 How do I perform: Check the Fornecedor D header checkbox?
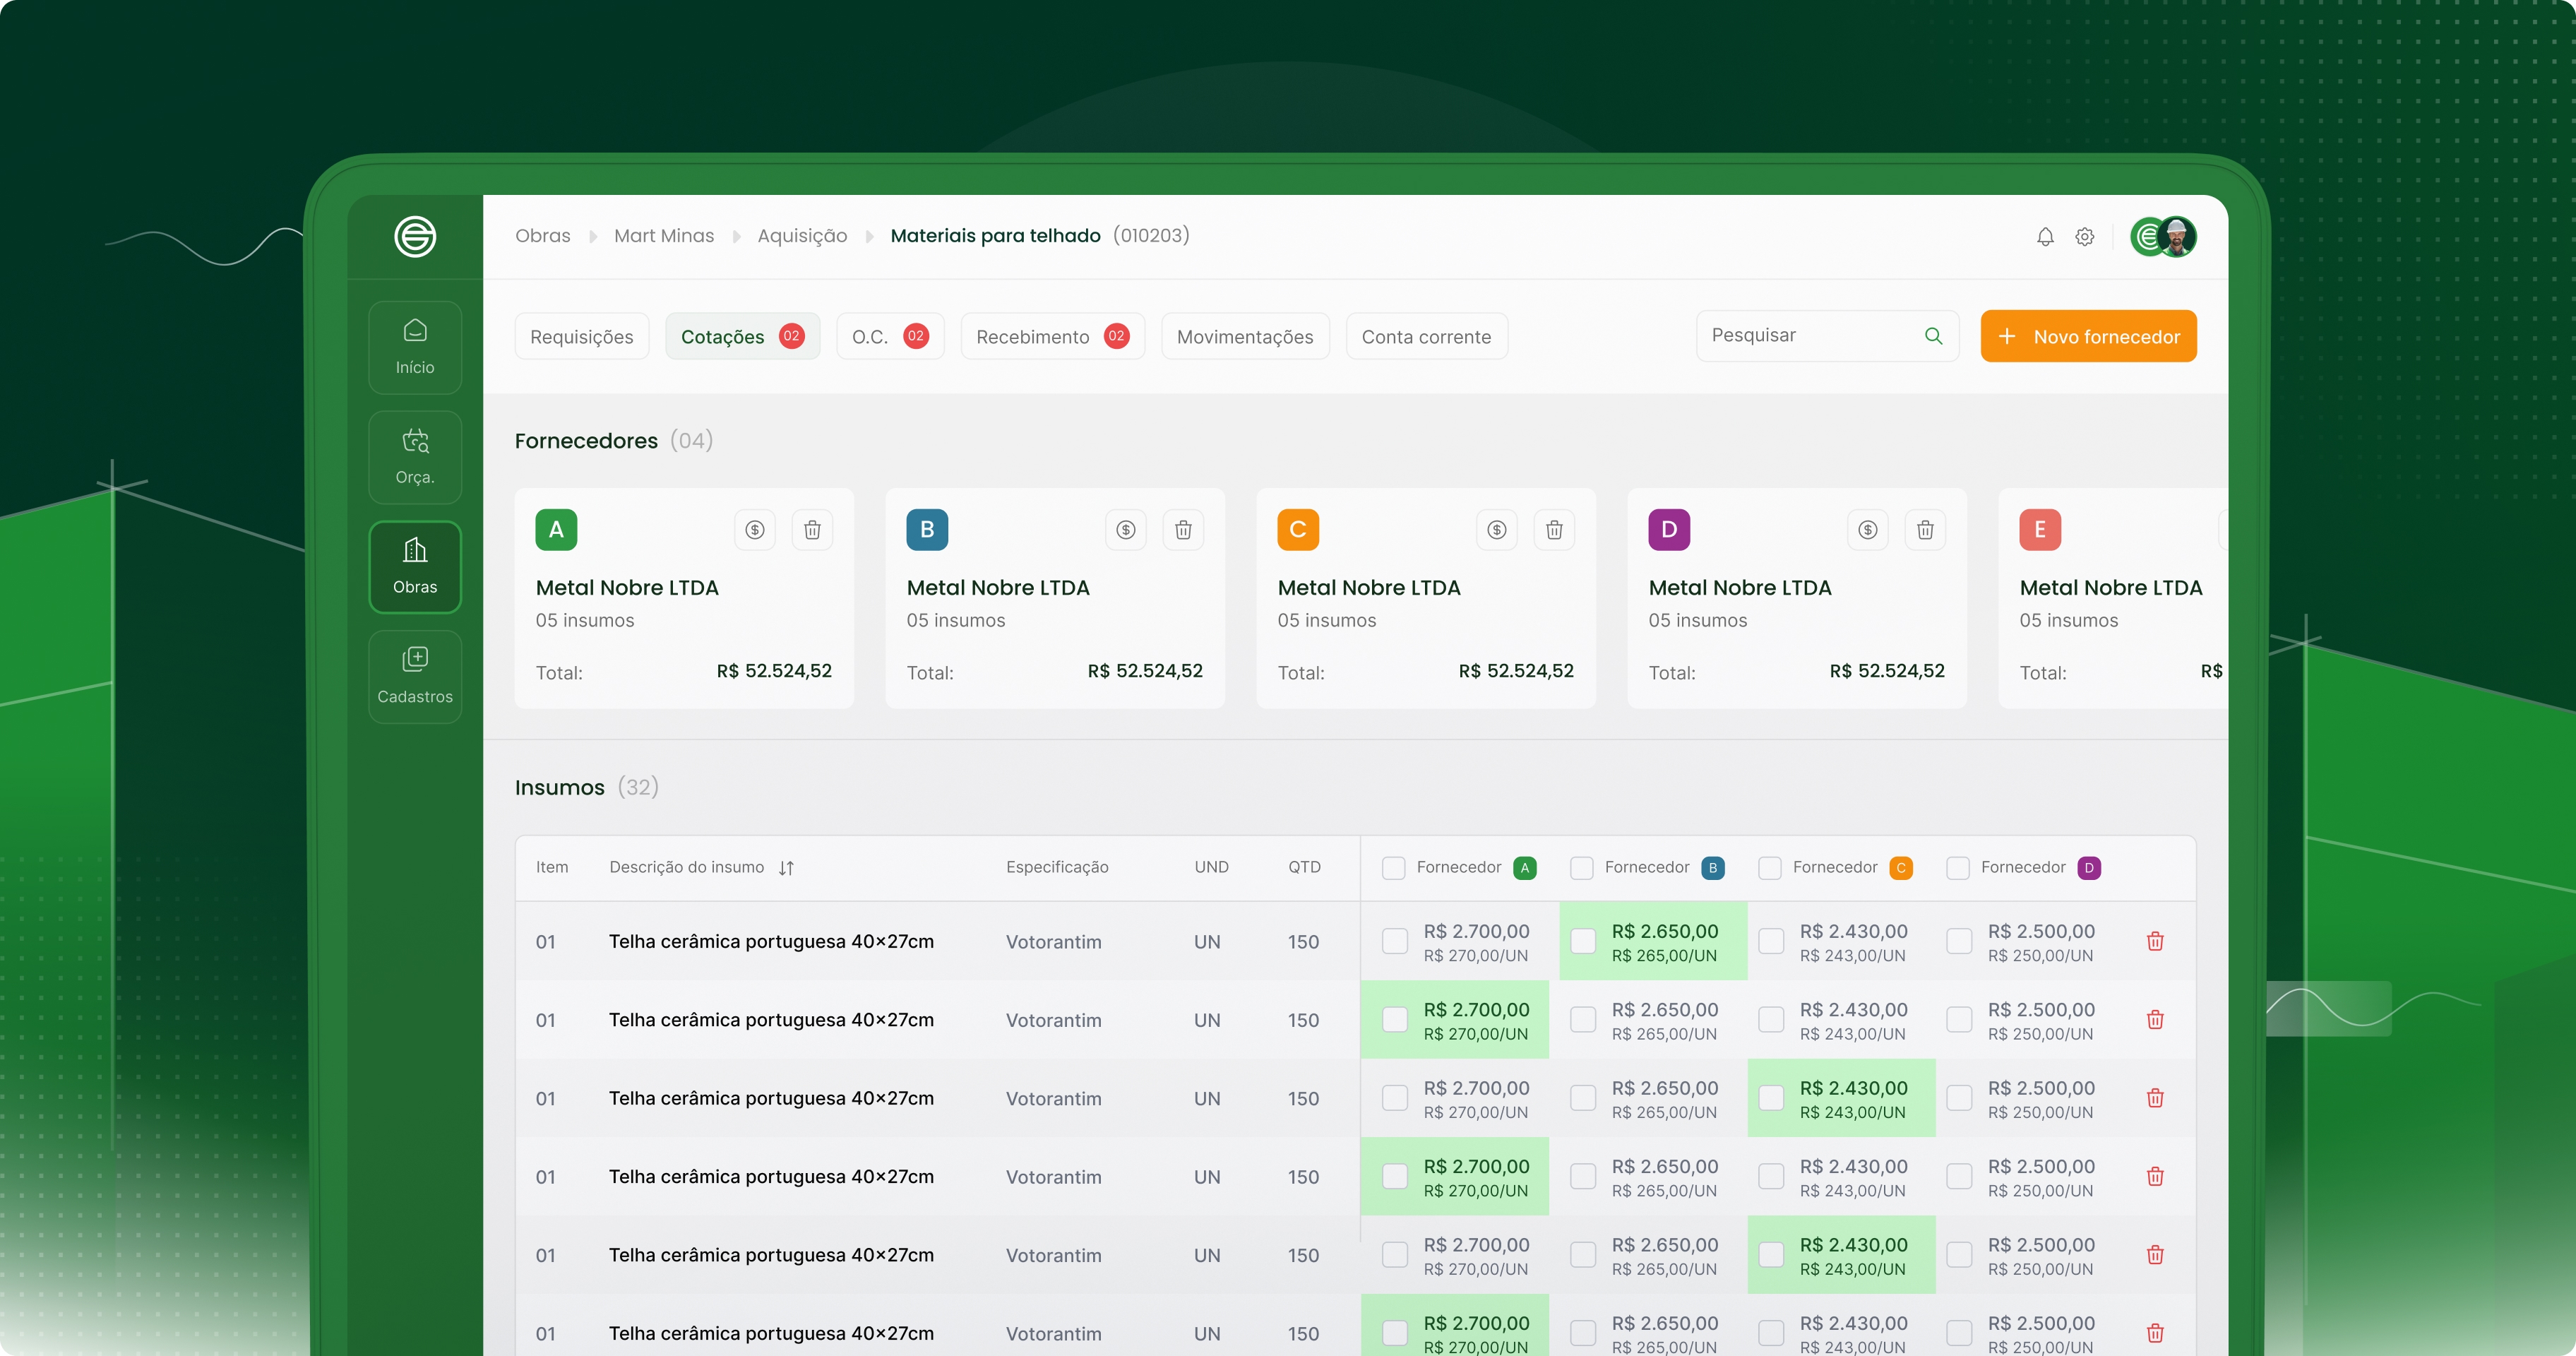pos(1958,868)
